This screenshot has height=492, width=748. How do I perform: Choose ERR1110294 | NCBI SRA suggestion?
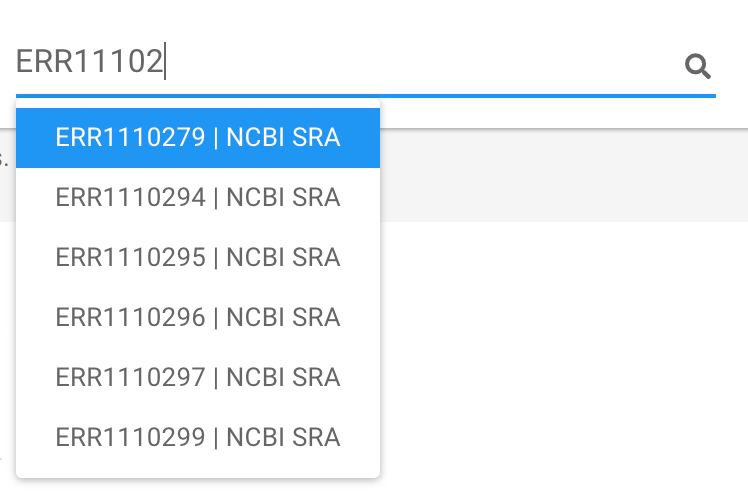198,198
